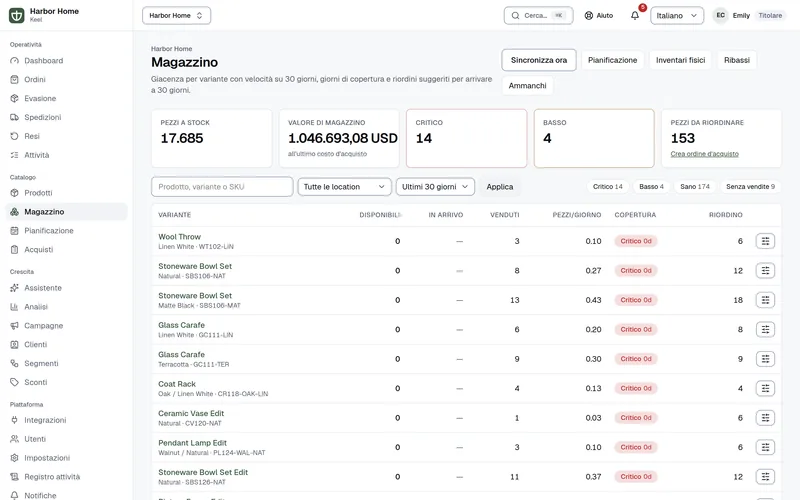Open Dashboard from the sidebar
800x500 pixels.
(66, 61)
